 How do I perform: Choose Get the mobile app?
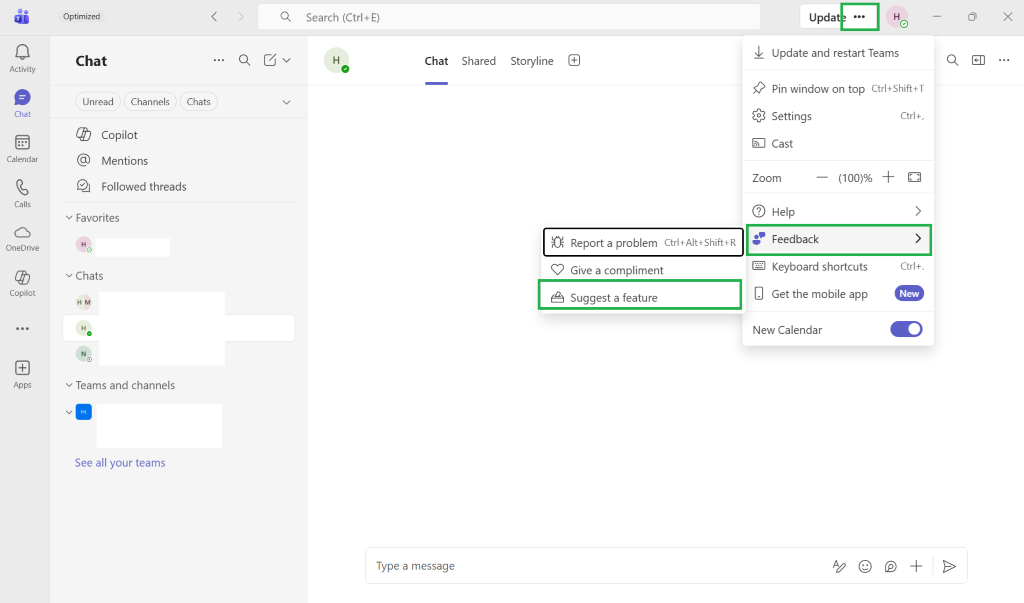pos(838,294)
